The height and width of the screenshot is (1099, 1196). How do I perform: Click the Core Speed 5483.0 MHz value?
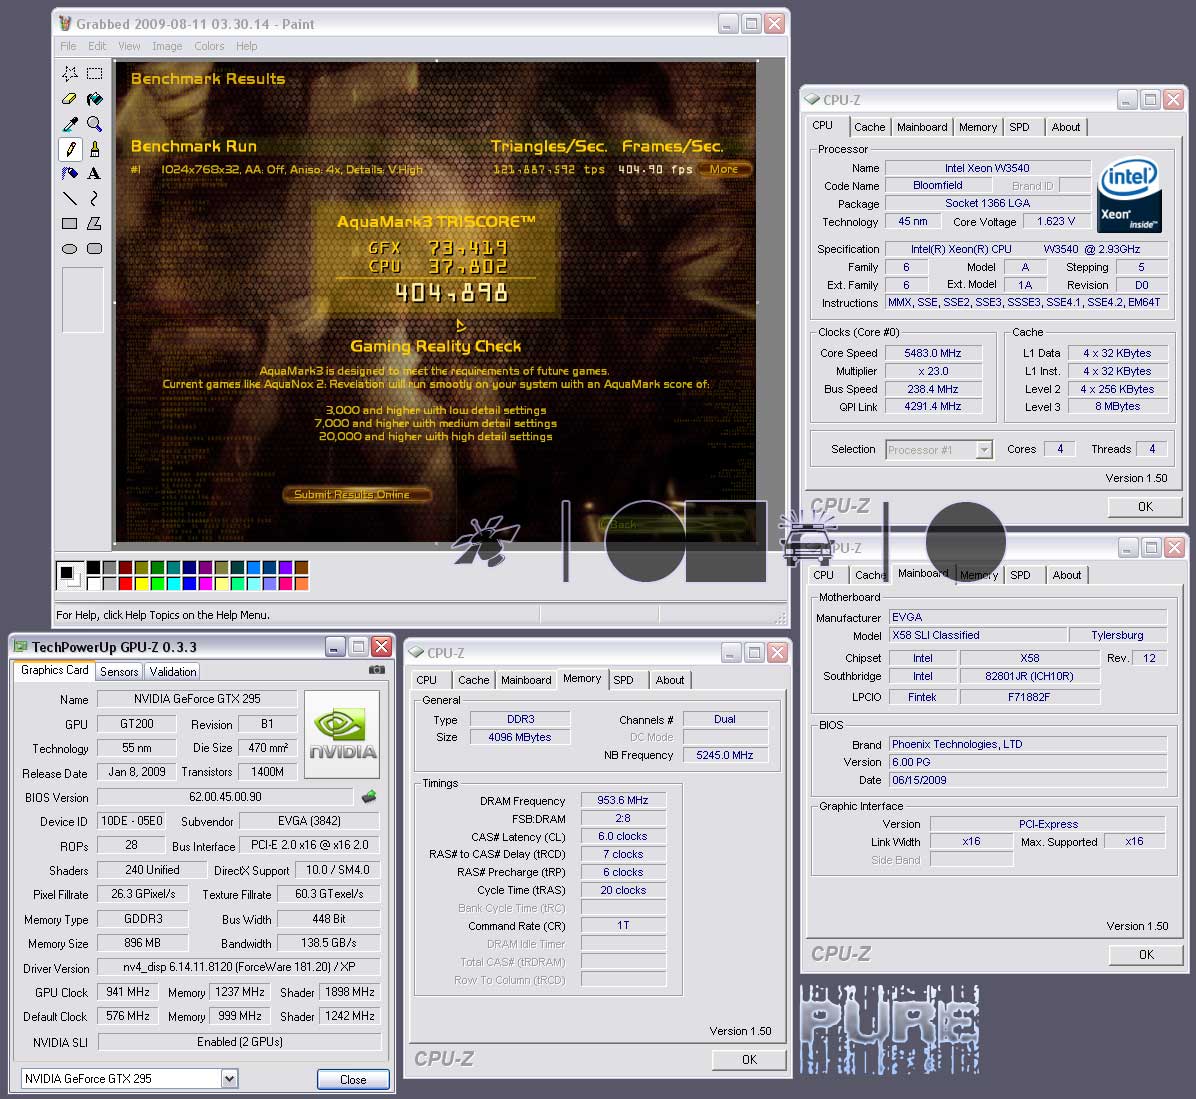(x=932, y=353)
